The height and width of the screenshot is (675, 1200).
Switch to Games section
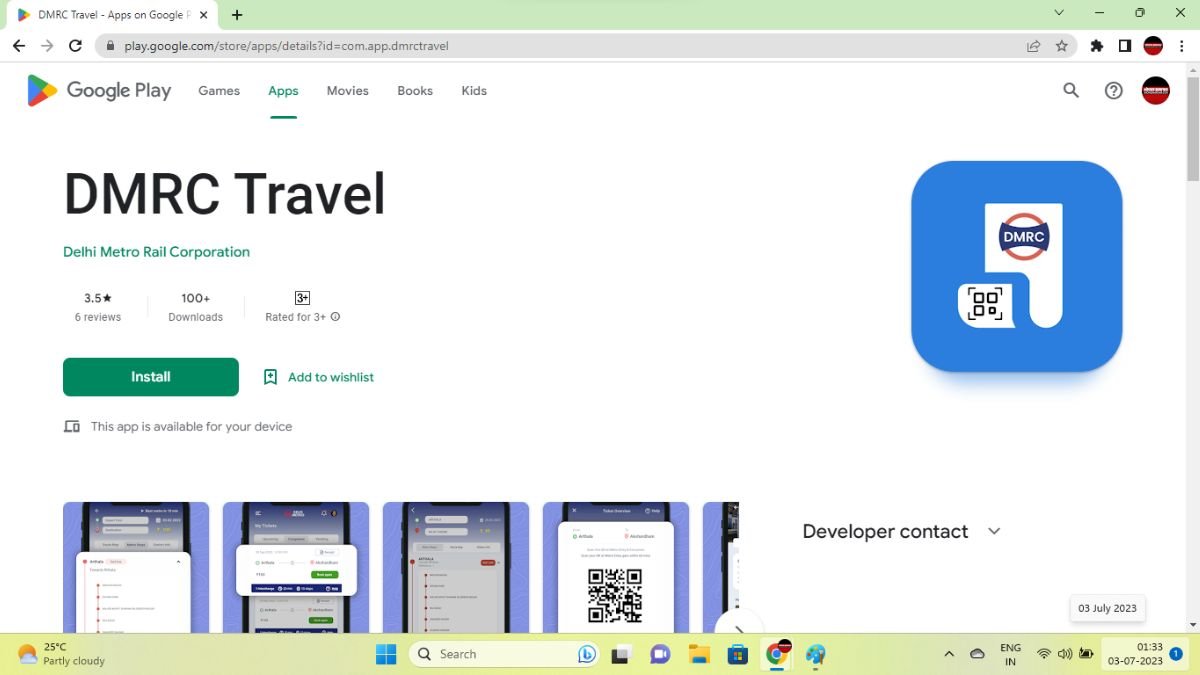[219, 90]
